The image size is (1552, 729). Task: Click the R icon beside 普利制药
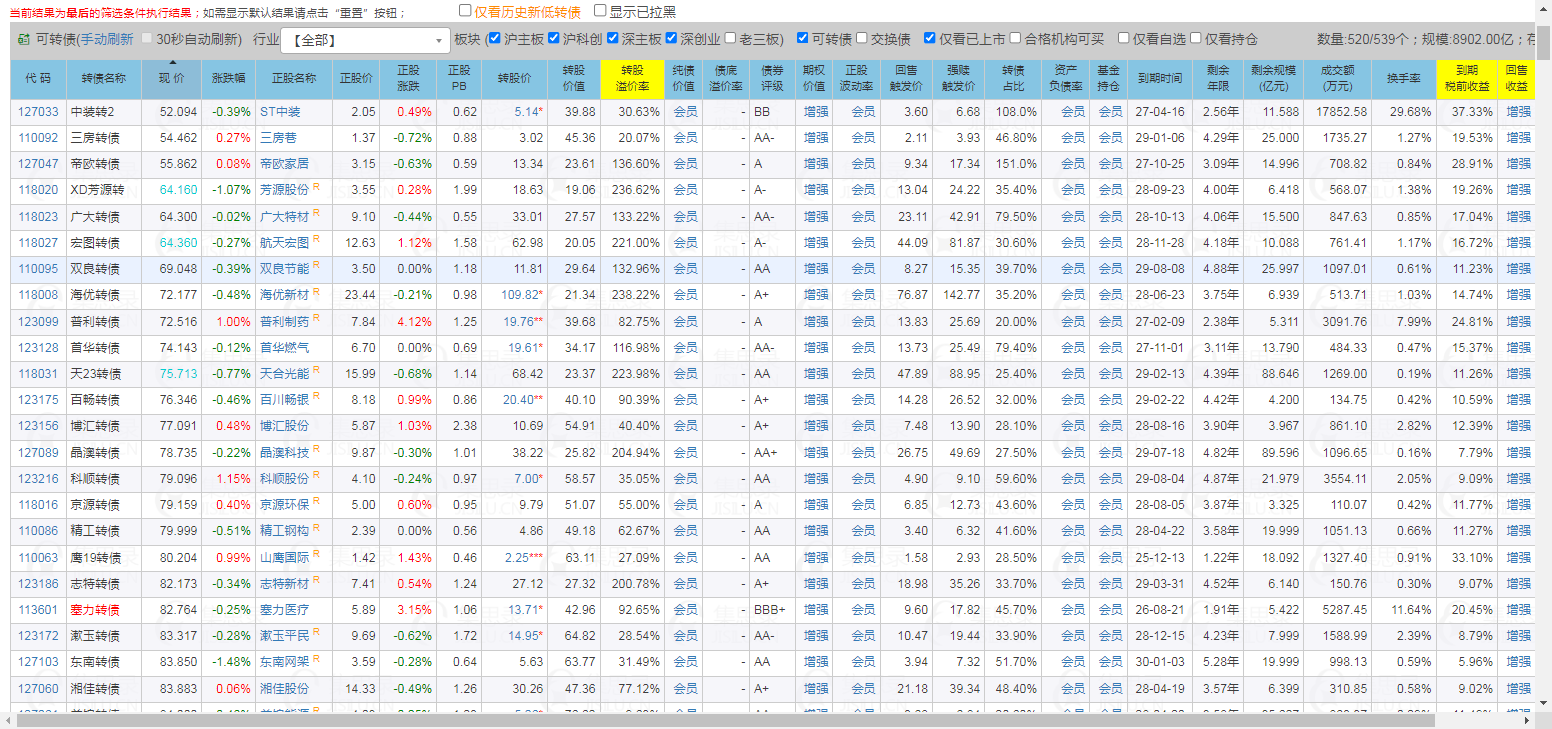(x=317, y=318)
